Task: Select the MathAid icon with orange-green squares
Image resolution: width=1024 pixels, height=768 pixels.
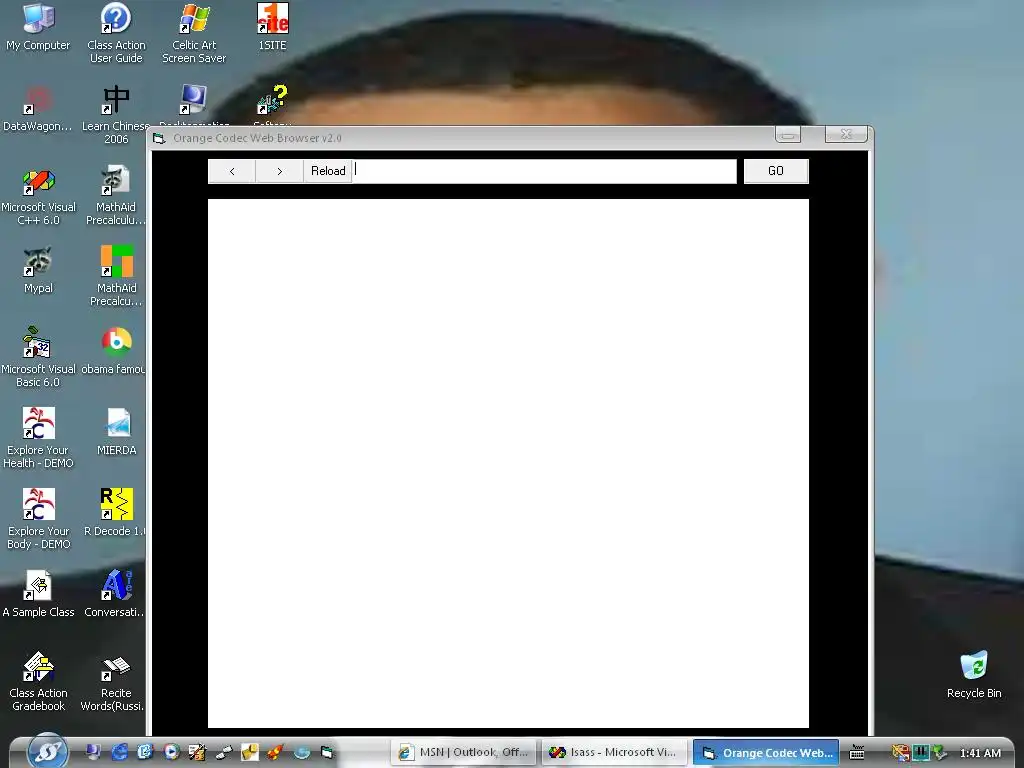Action: 116,276
